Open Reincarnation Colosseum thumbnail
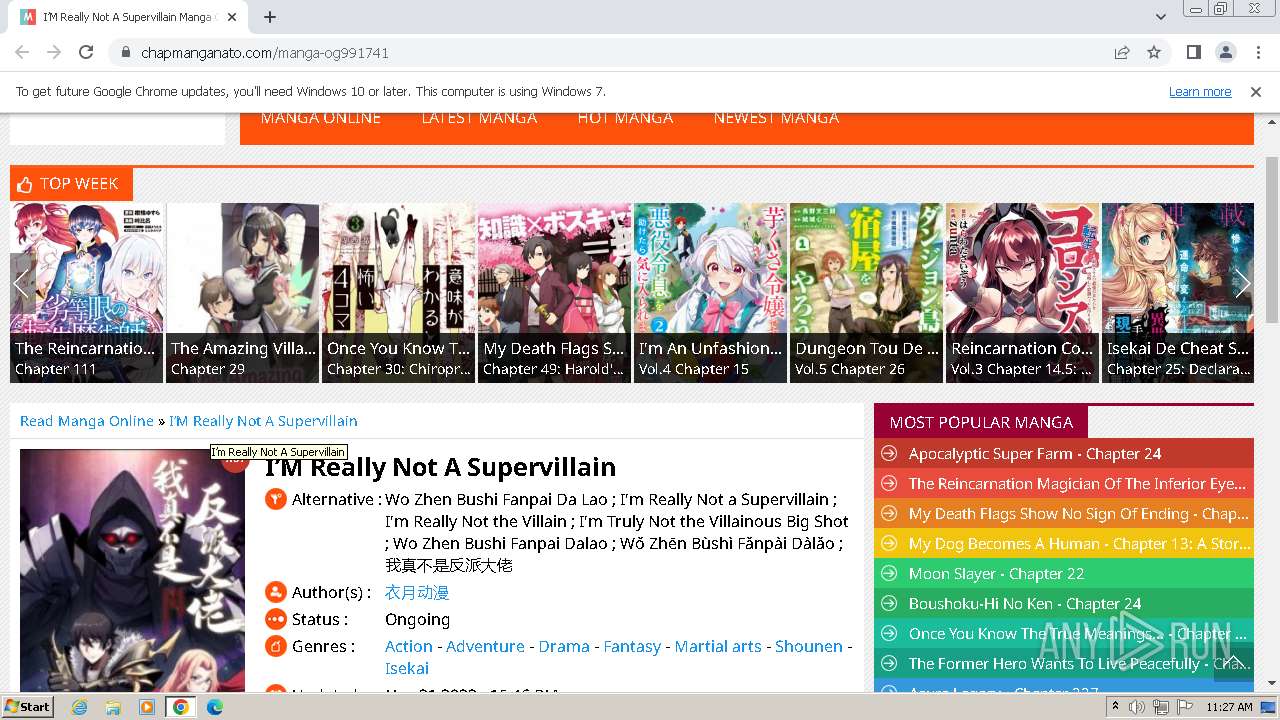Screen dimensions: 1280x720 (1022, 292)
